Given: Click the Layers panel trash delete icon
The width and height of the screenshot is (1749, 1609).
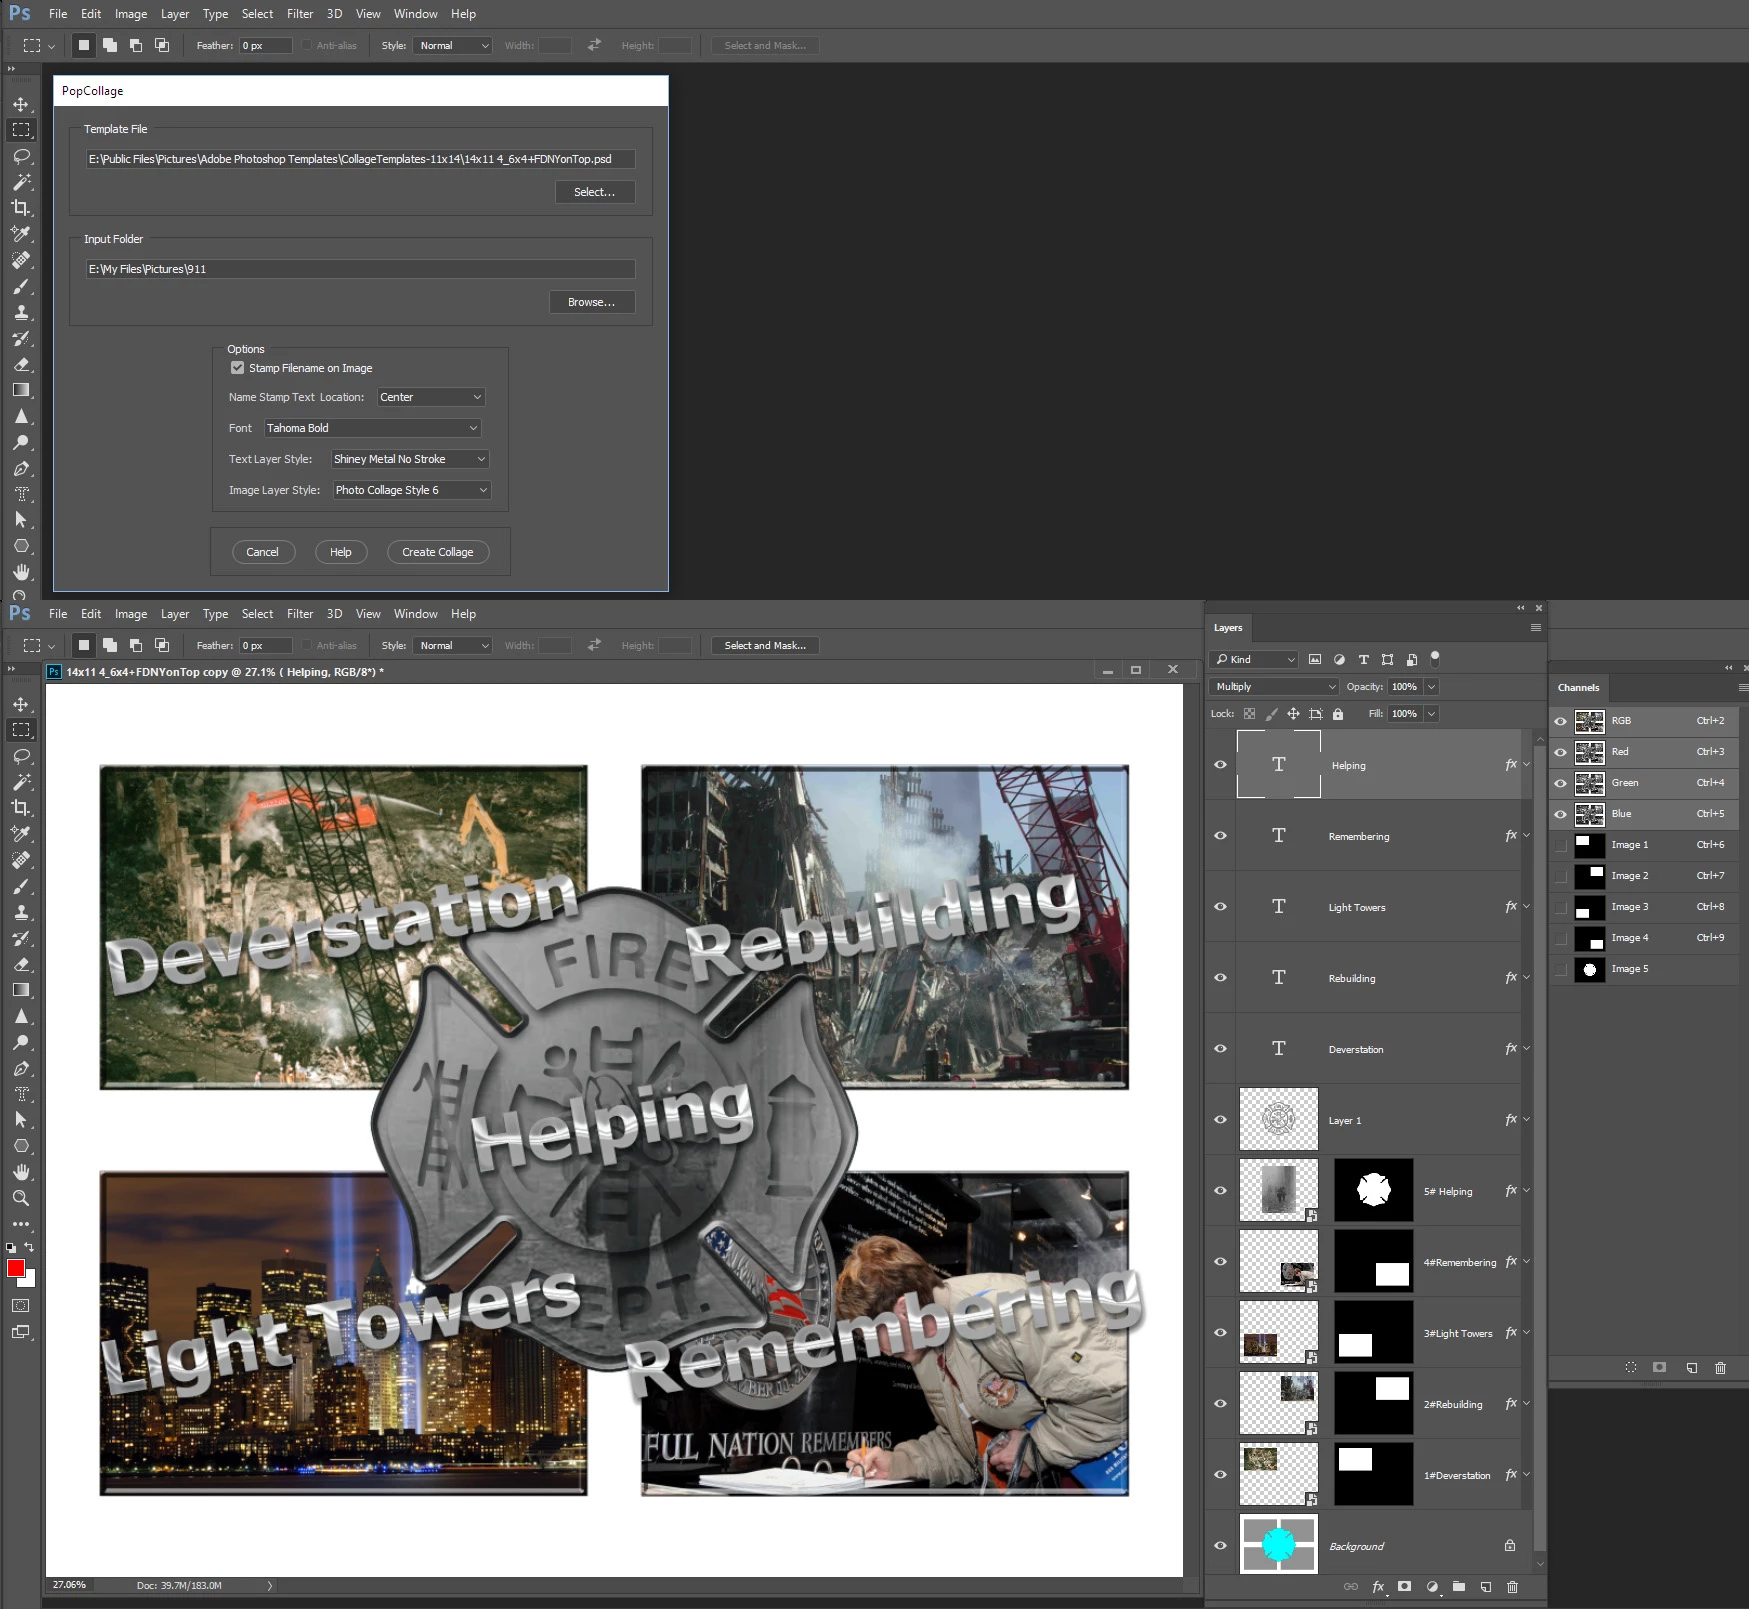Looking at the screenshot, I should (1512, 1587).
